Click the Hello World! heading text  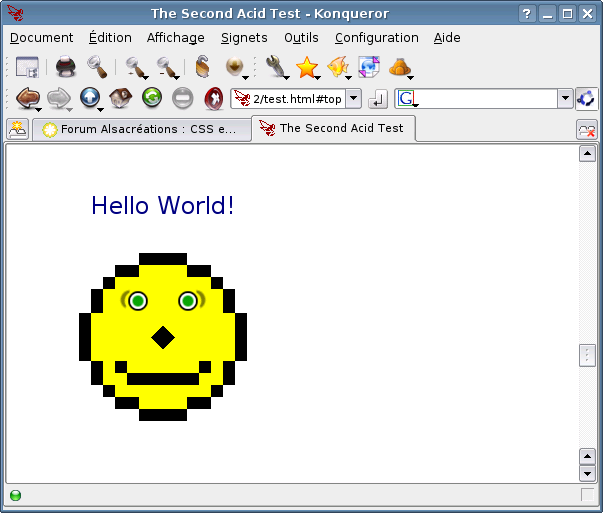pos(163,205)
